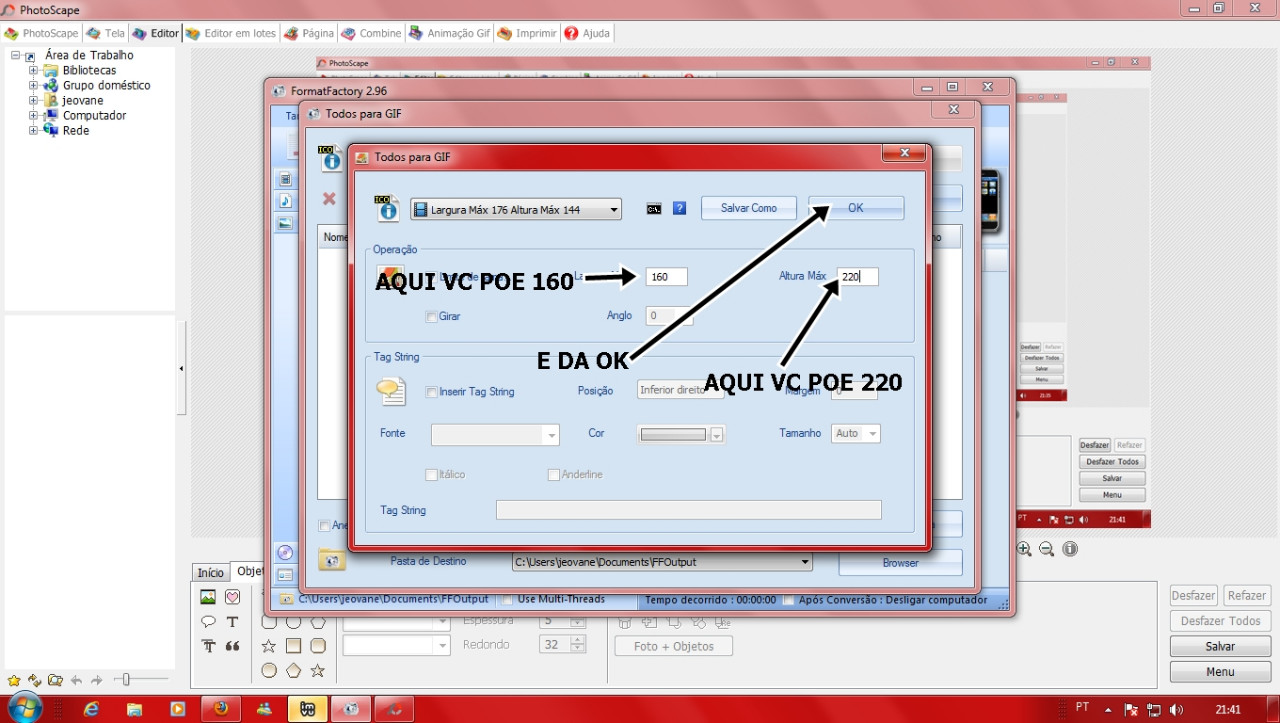Add a photo object using picture icon
1280x723 pixels.
pos(208,597)
